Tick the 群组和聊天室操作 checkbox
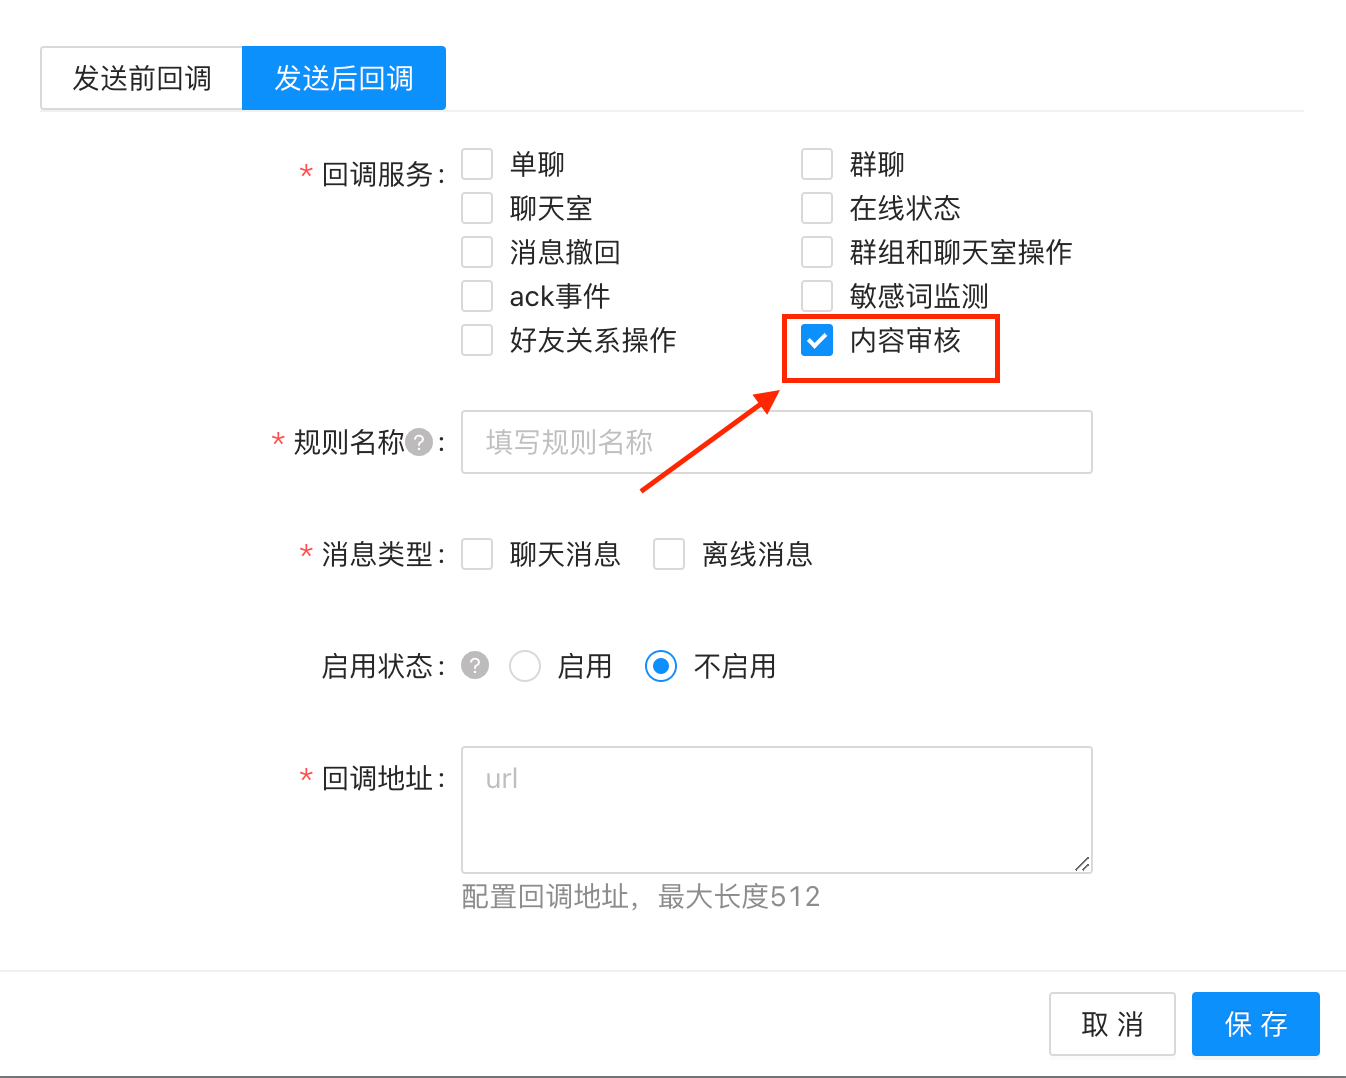 coord(817,252)
